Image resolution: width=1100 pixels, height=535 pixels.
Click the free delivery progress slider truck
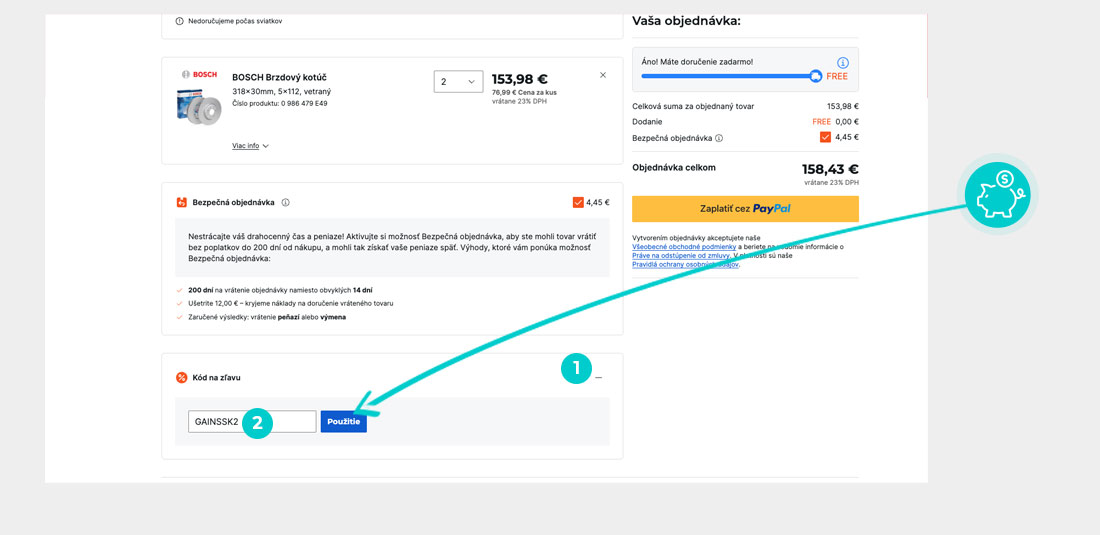(x=816, y=76)
